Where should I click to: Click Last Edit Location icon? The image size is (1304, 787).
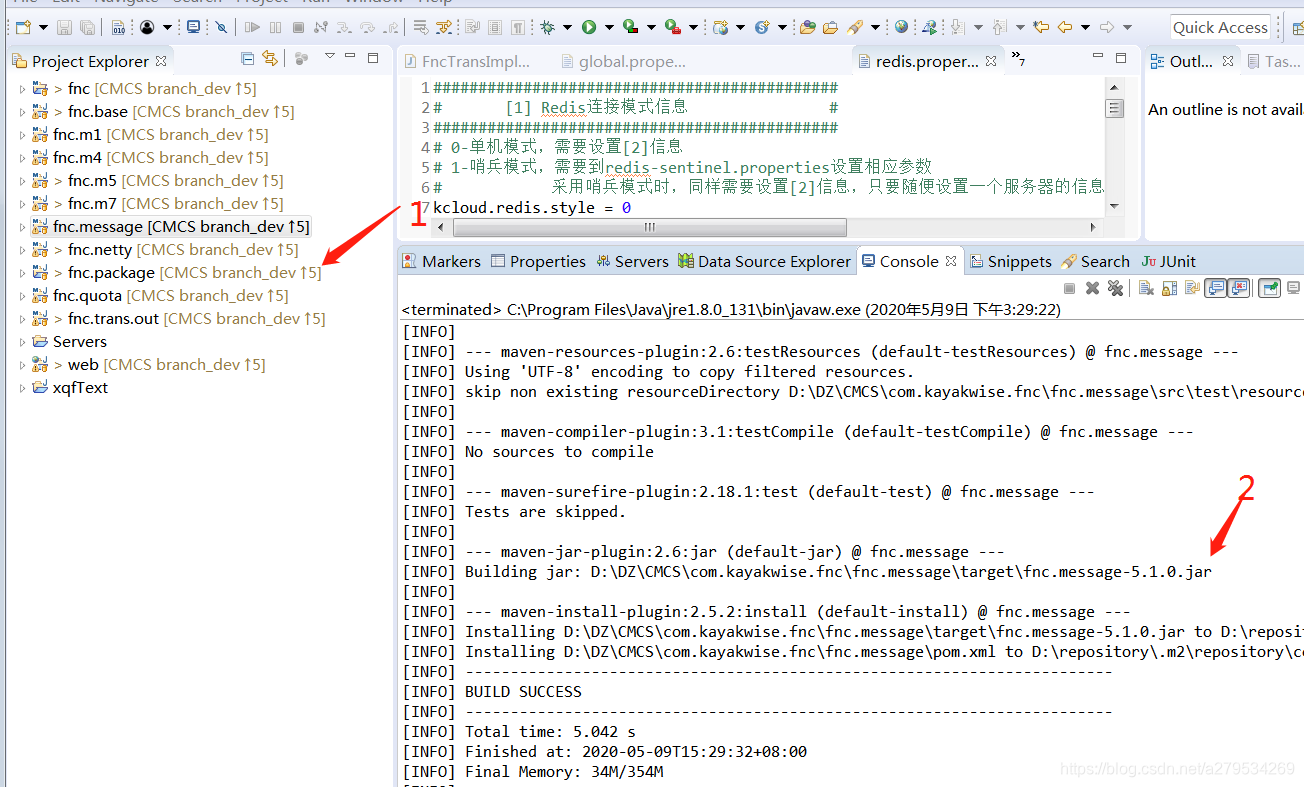pos(1041,27)
